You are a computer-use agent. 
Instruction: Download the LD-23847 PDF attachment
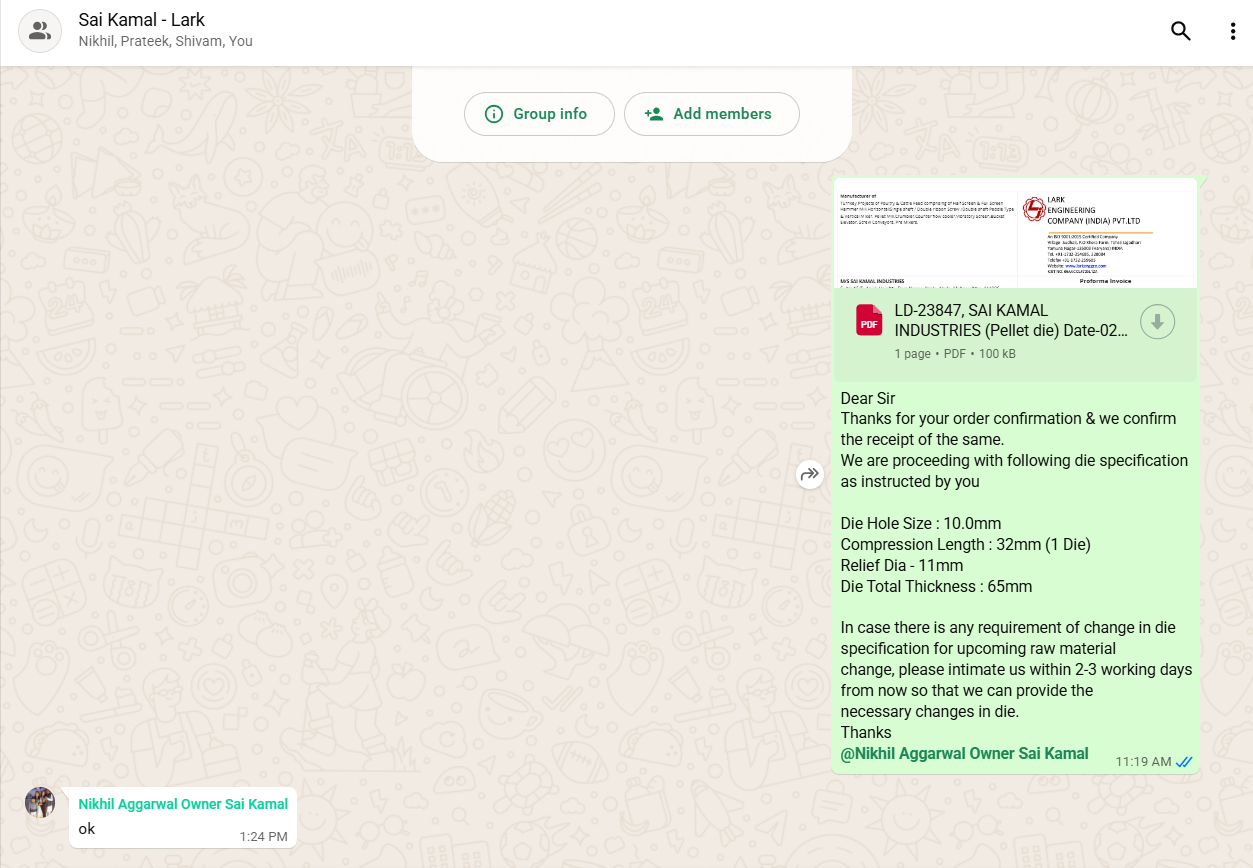click(x=1157, y=321)
